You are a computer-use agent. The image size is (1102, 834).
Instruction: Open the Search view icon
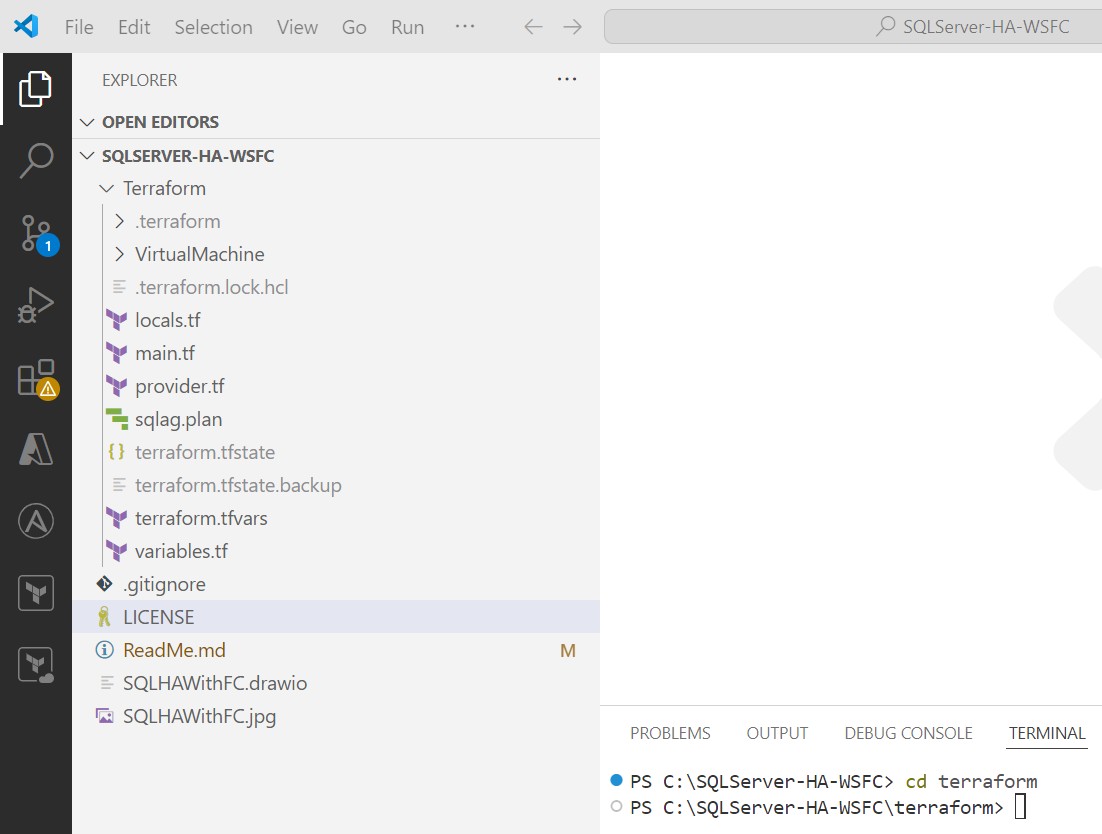pyautogui.click(x=35, y=161)
